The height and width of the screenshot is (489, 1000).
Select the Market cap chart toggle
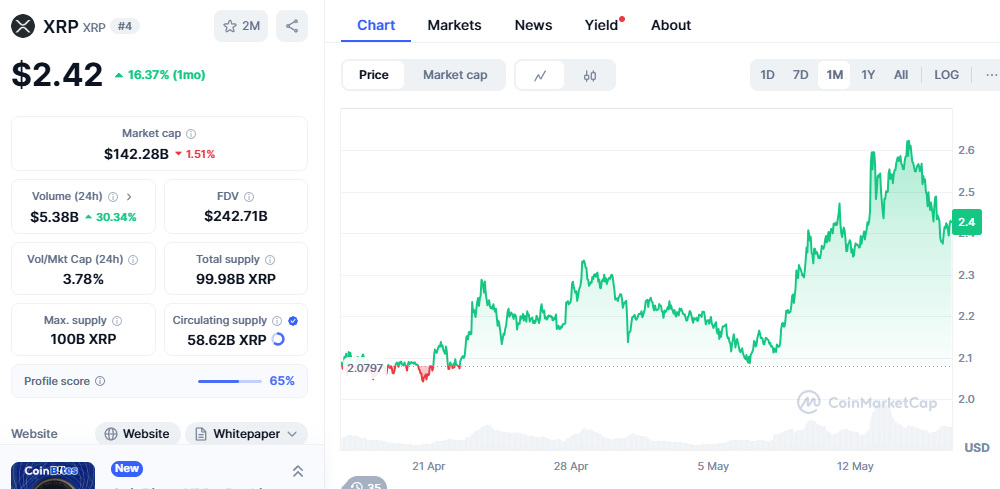click(x=455, y=75)
